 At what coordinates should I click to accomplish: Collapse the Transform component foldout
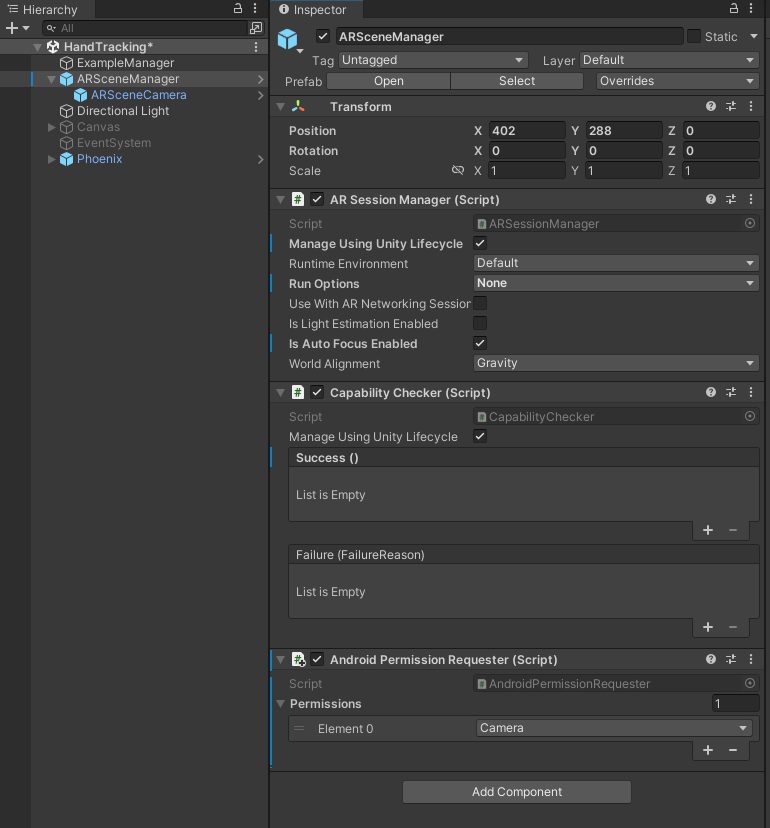[x=280, y=107]
